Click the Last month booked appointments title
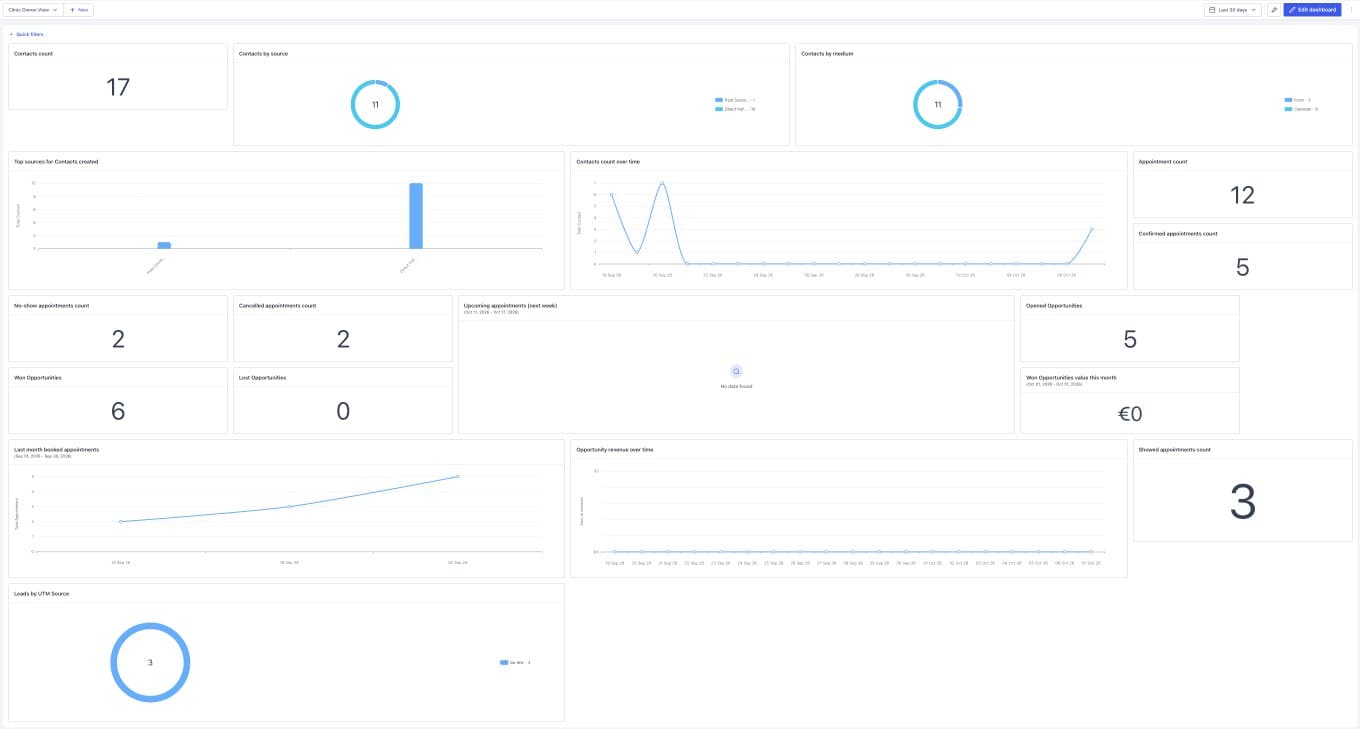This screenshot has height=729, width=1360. pyautogui.click(x=56, y=449)
